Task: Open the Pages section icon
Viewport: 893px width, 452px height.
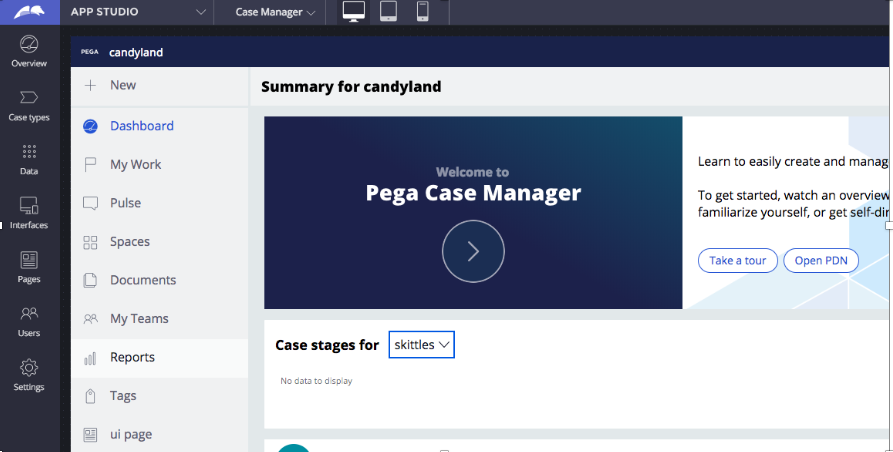Action: (29, 260)
